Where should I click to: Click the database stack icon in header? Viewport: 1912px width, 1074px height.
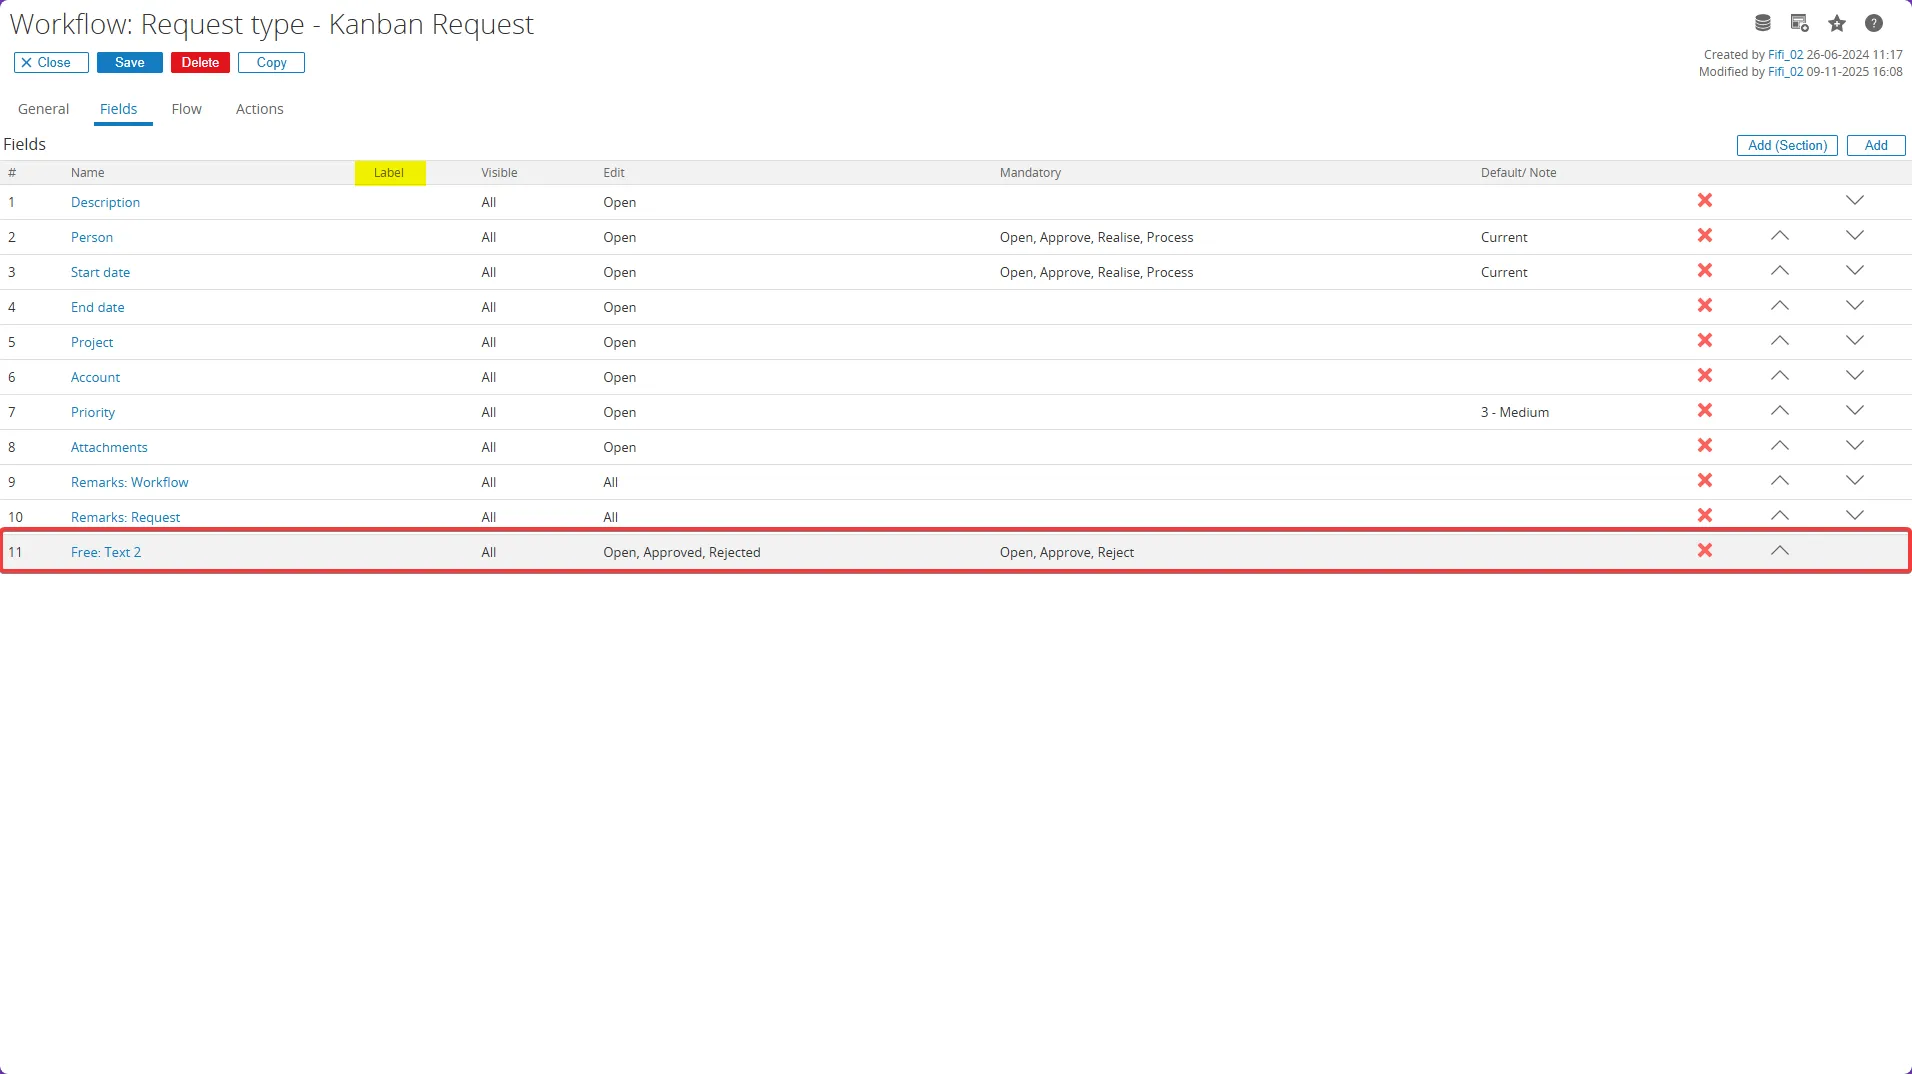click(1763, 23)
